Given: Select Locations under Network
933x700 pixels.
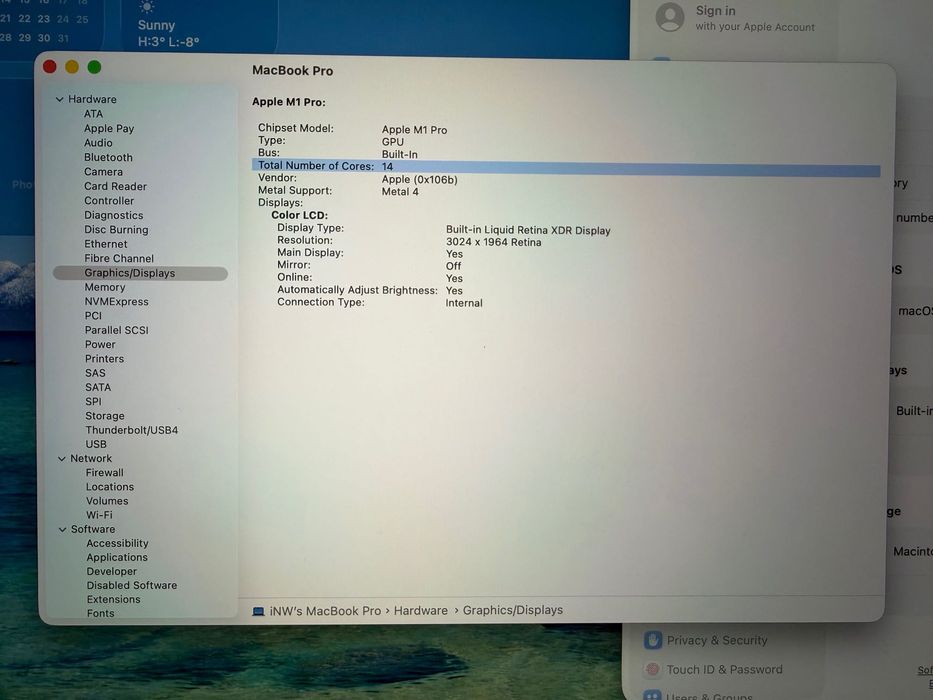Looking at the screenshot, I should (x=110, y=487).
